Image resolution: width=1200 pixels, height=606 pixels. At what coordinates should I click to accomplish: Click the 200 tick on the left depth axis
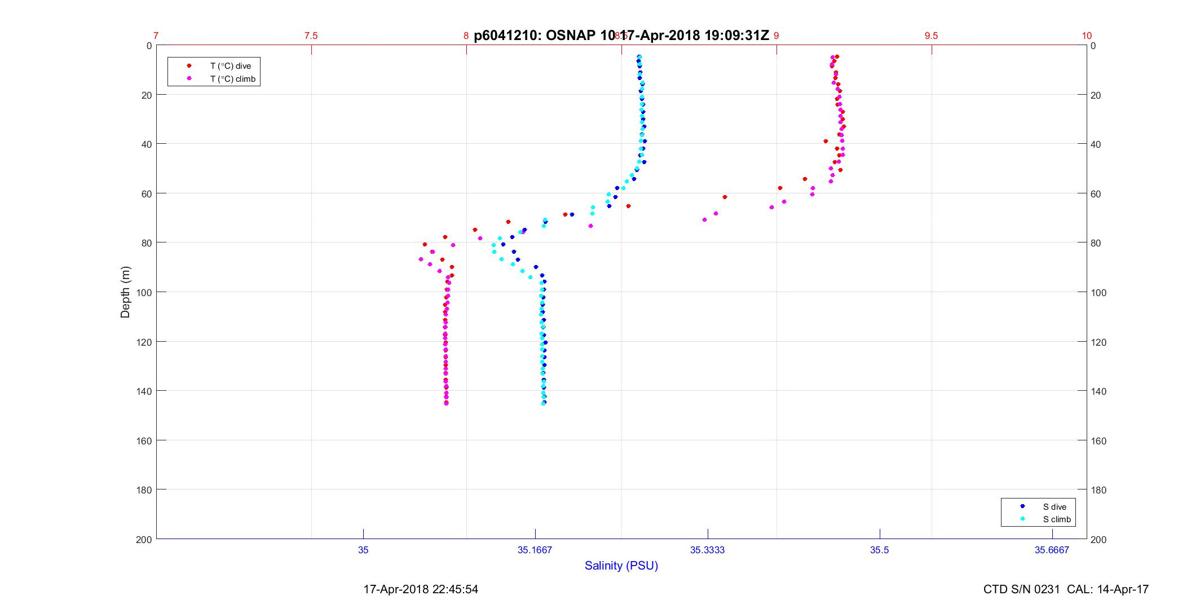pos(142,539)
